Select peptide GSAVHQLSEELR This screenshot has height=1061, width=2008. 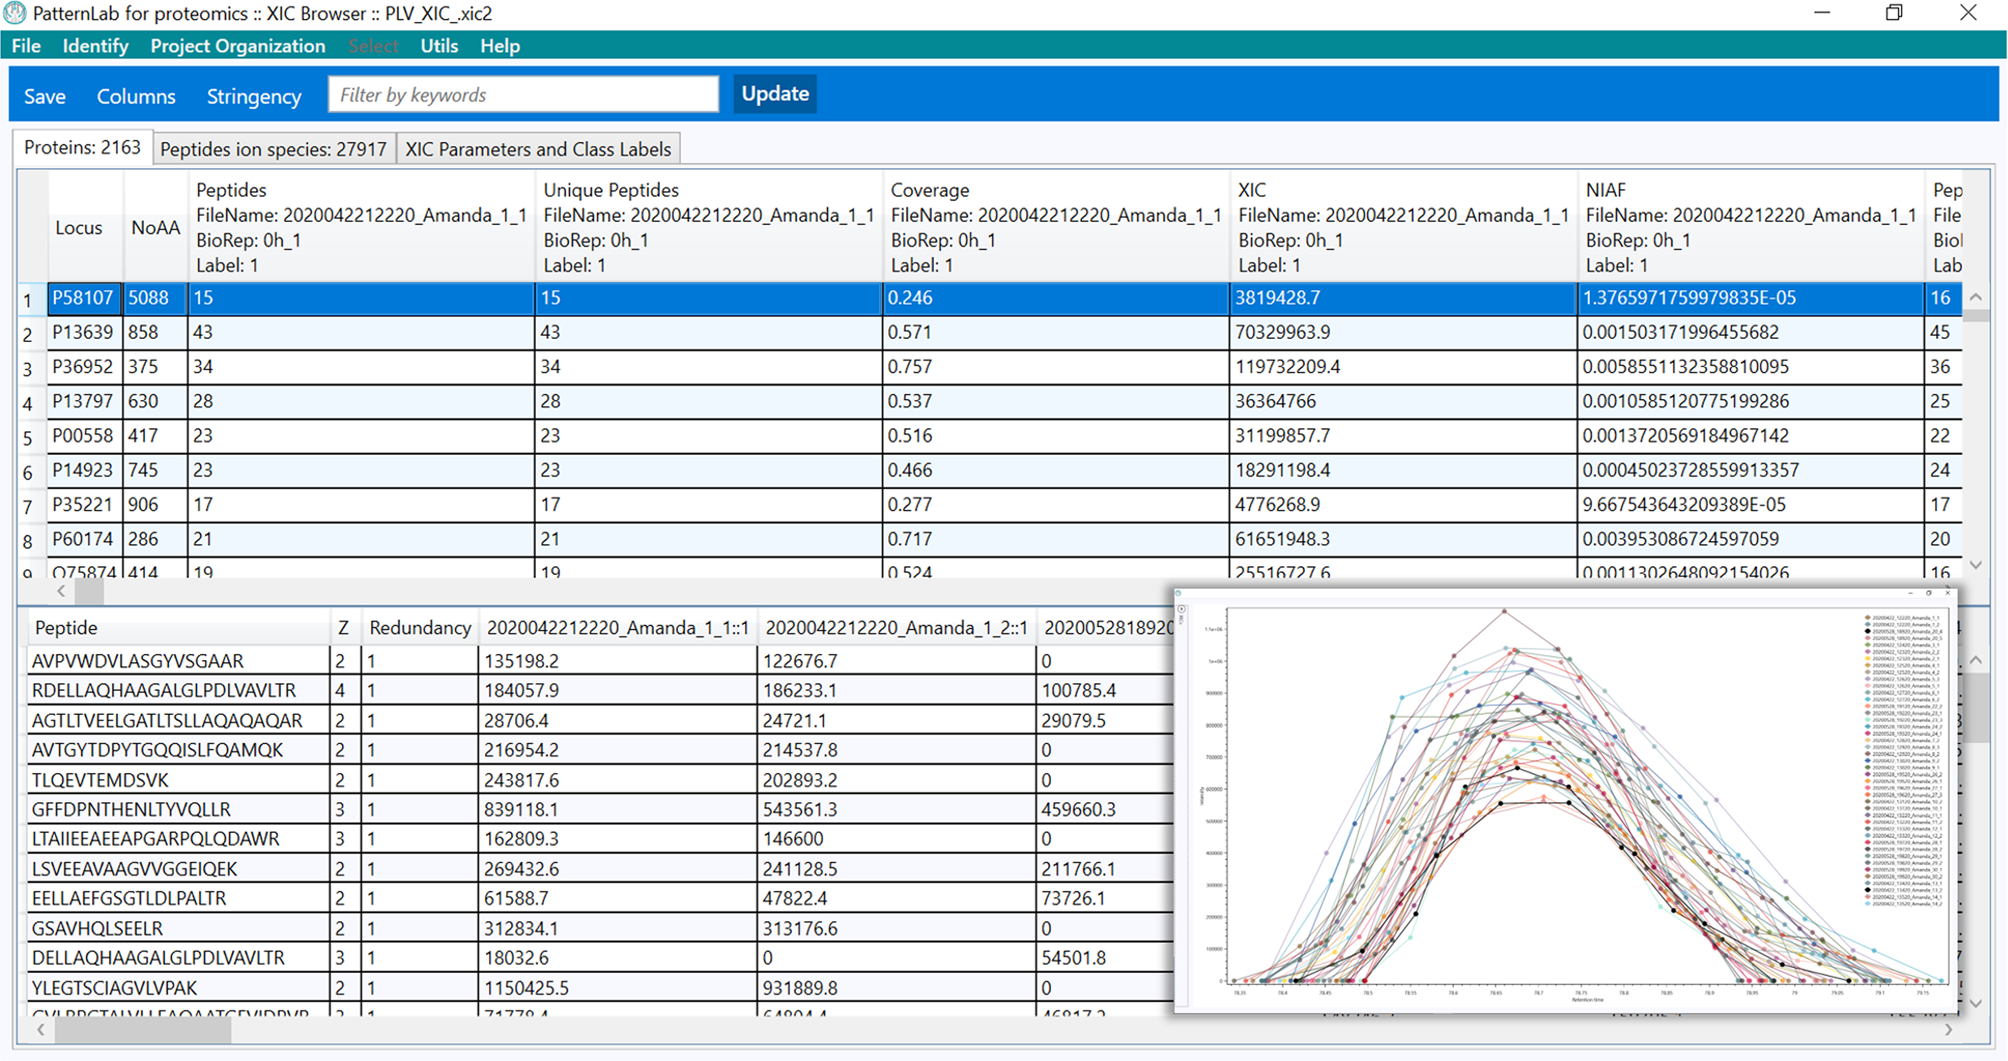click(97, 928)
